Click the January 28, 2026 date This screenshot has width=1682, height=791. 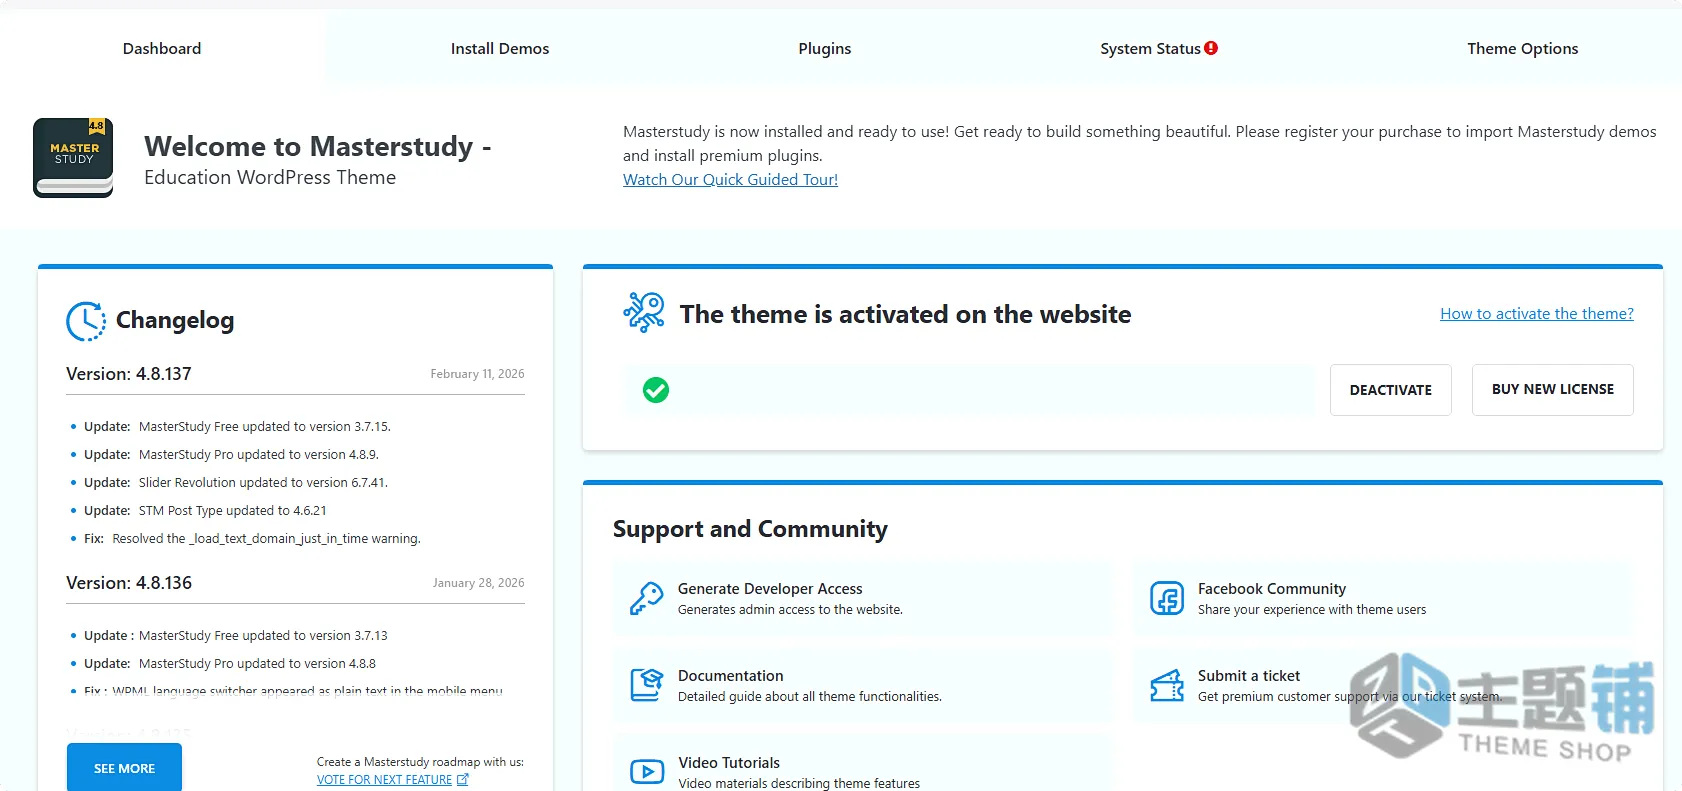[478, 583]
